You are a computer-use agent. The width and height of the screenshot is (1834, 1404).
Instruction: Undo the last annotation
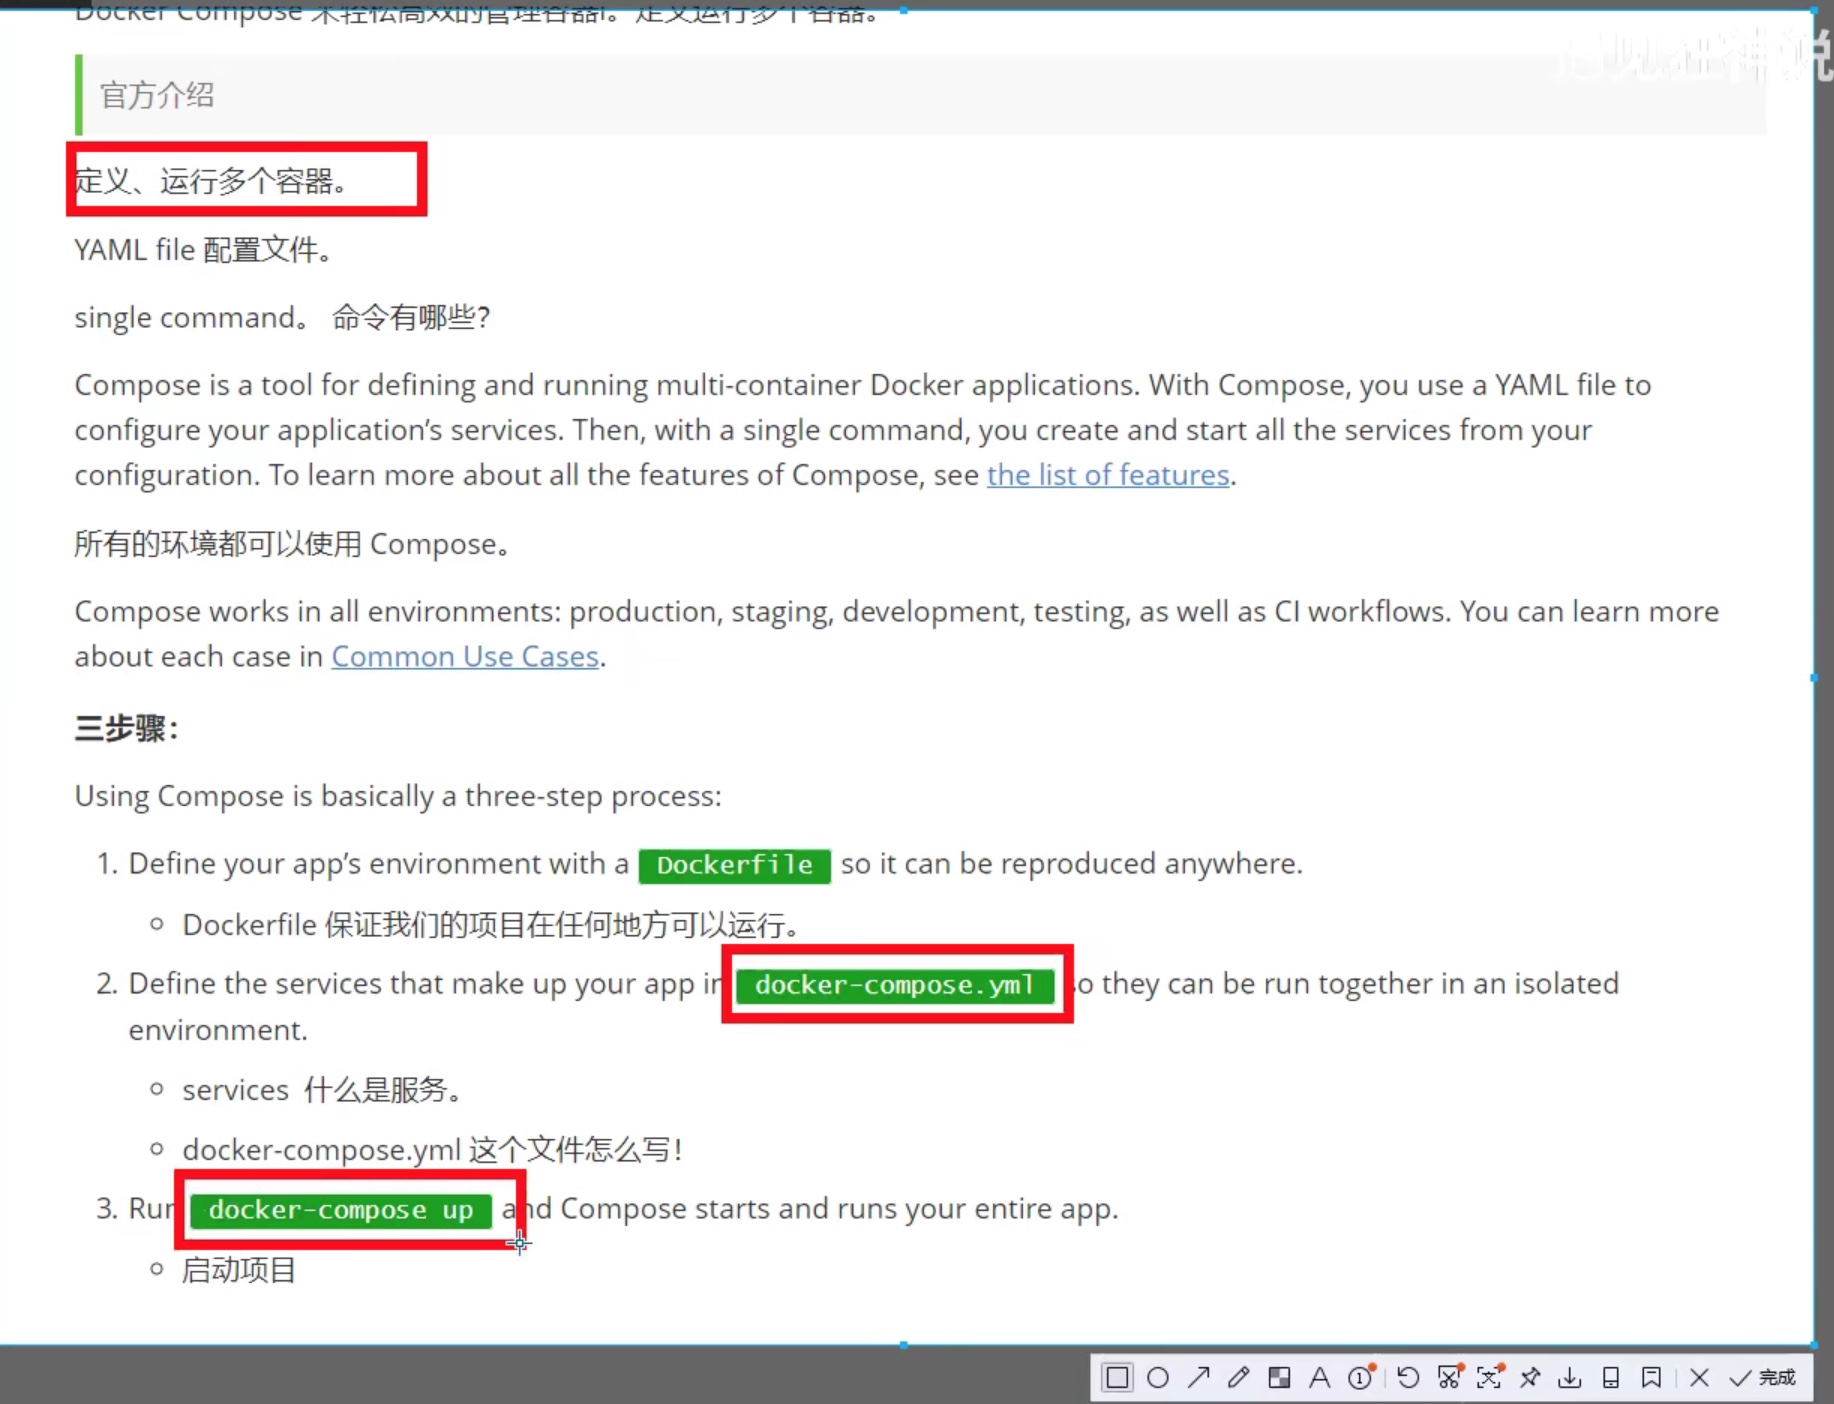pos(1408,1378)
